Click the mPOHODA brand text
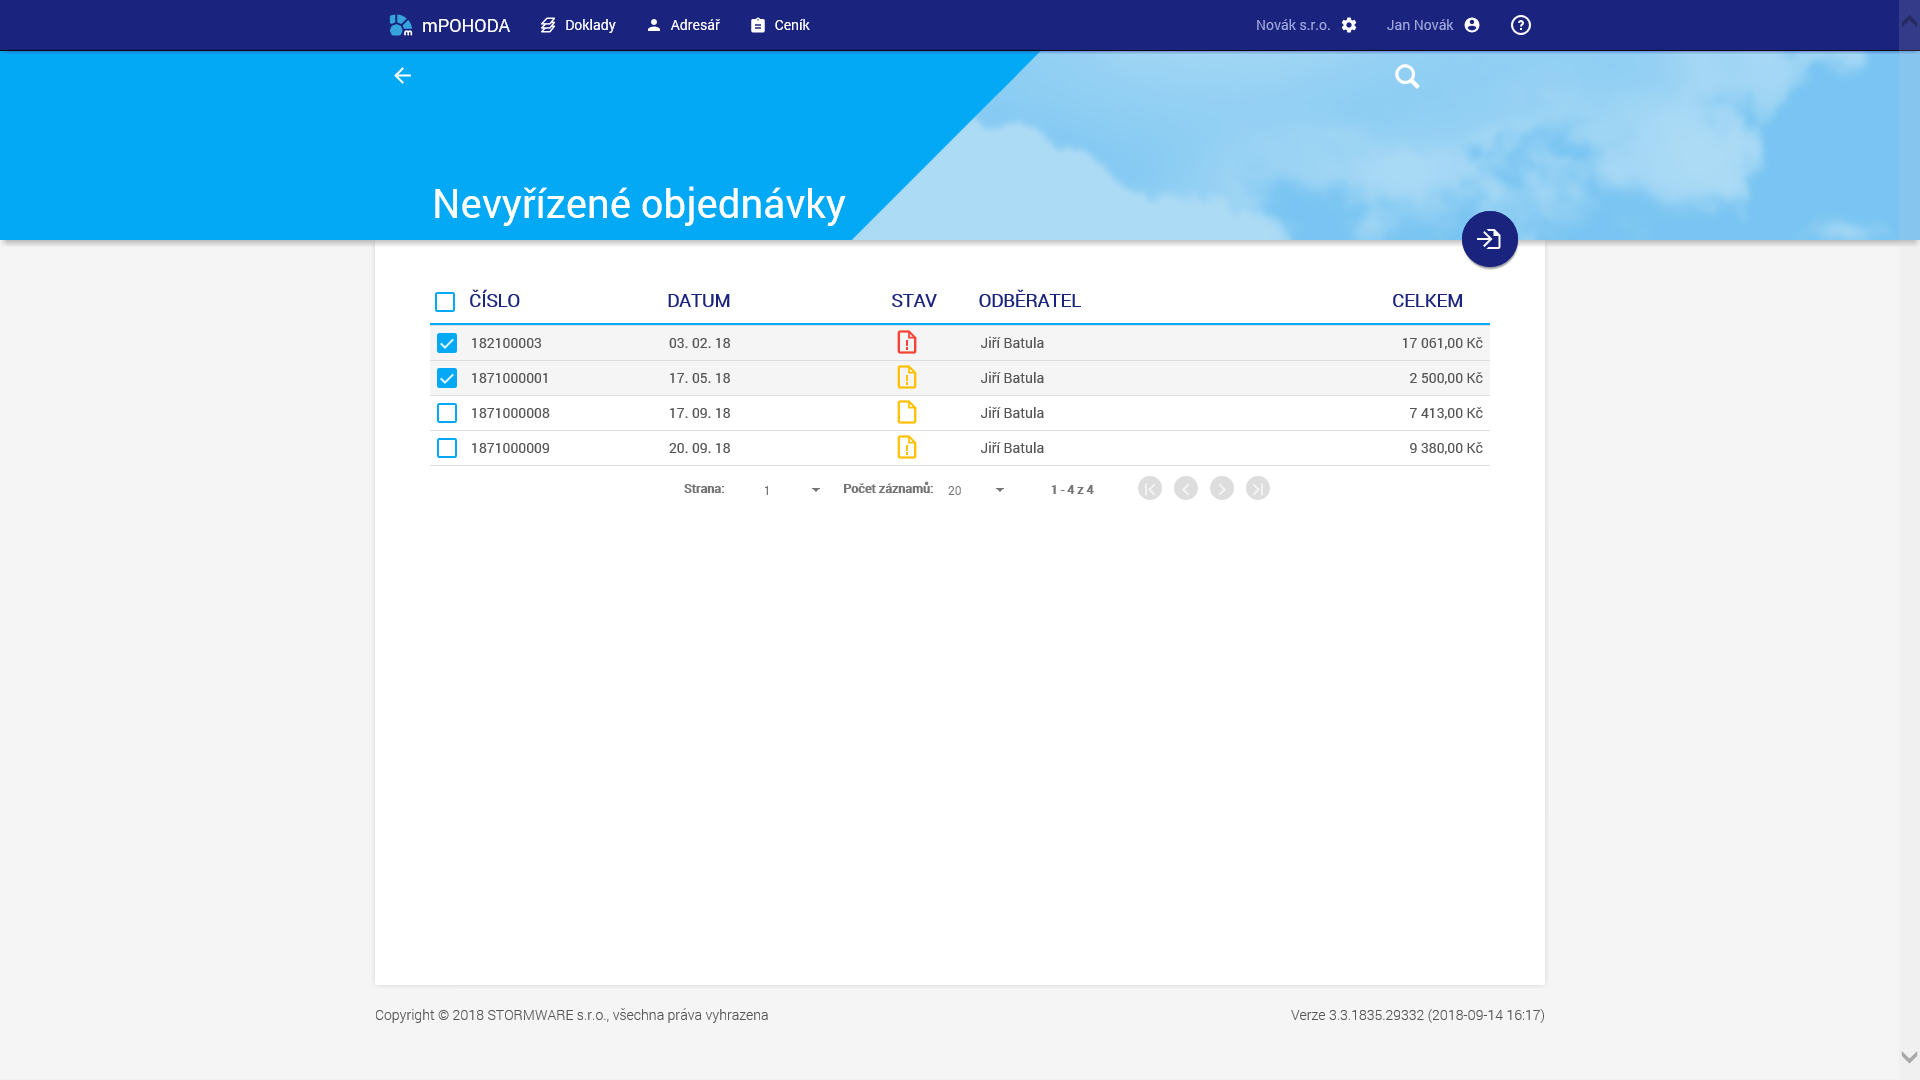Viewport: 1920px width, 1080px height. [x=466, y=26]
